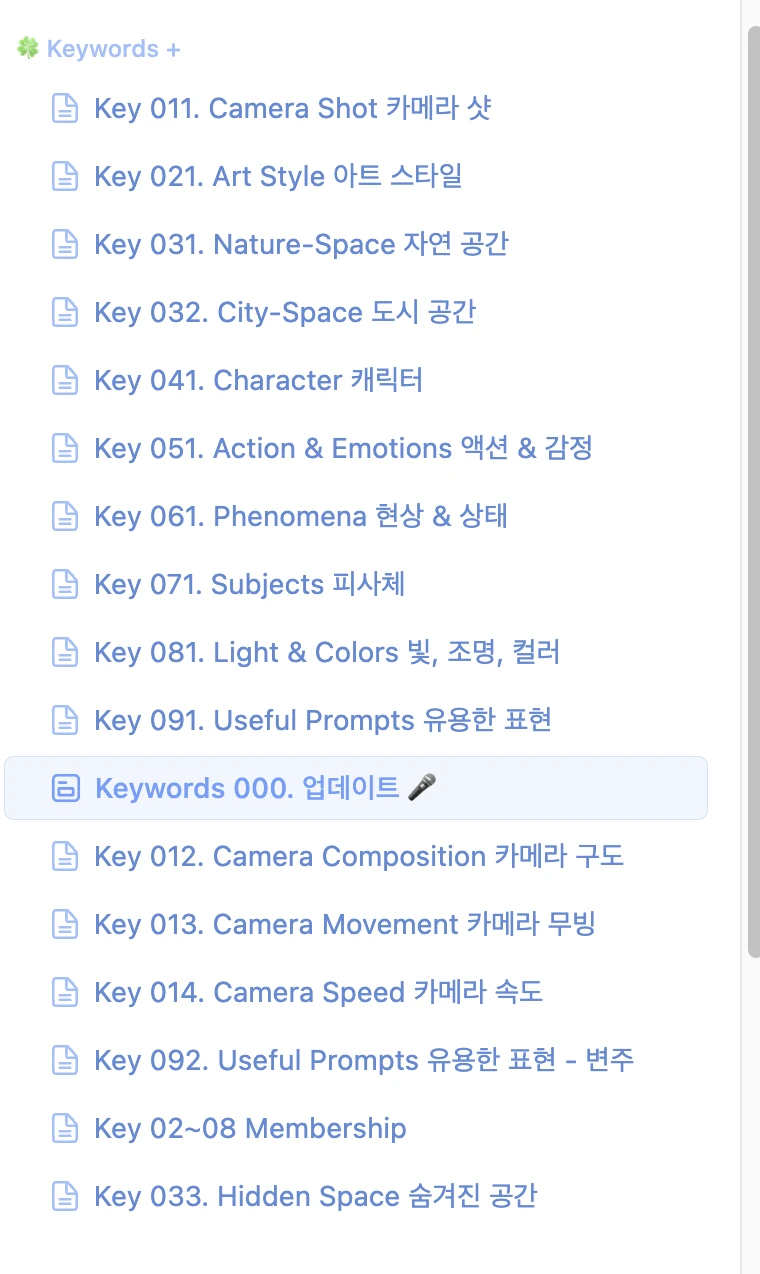Click the page icon next to Key 033 Hidden Space

click(65, 1196)
